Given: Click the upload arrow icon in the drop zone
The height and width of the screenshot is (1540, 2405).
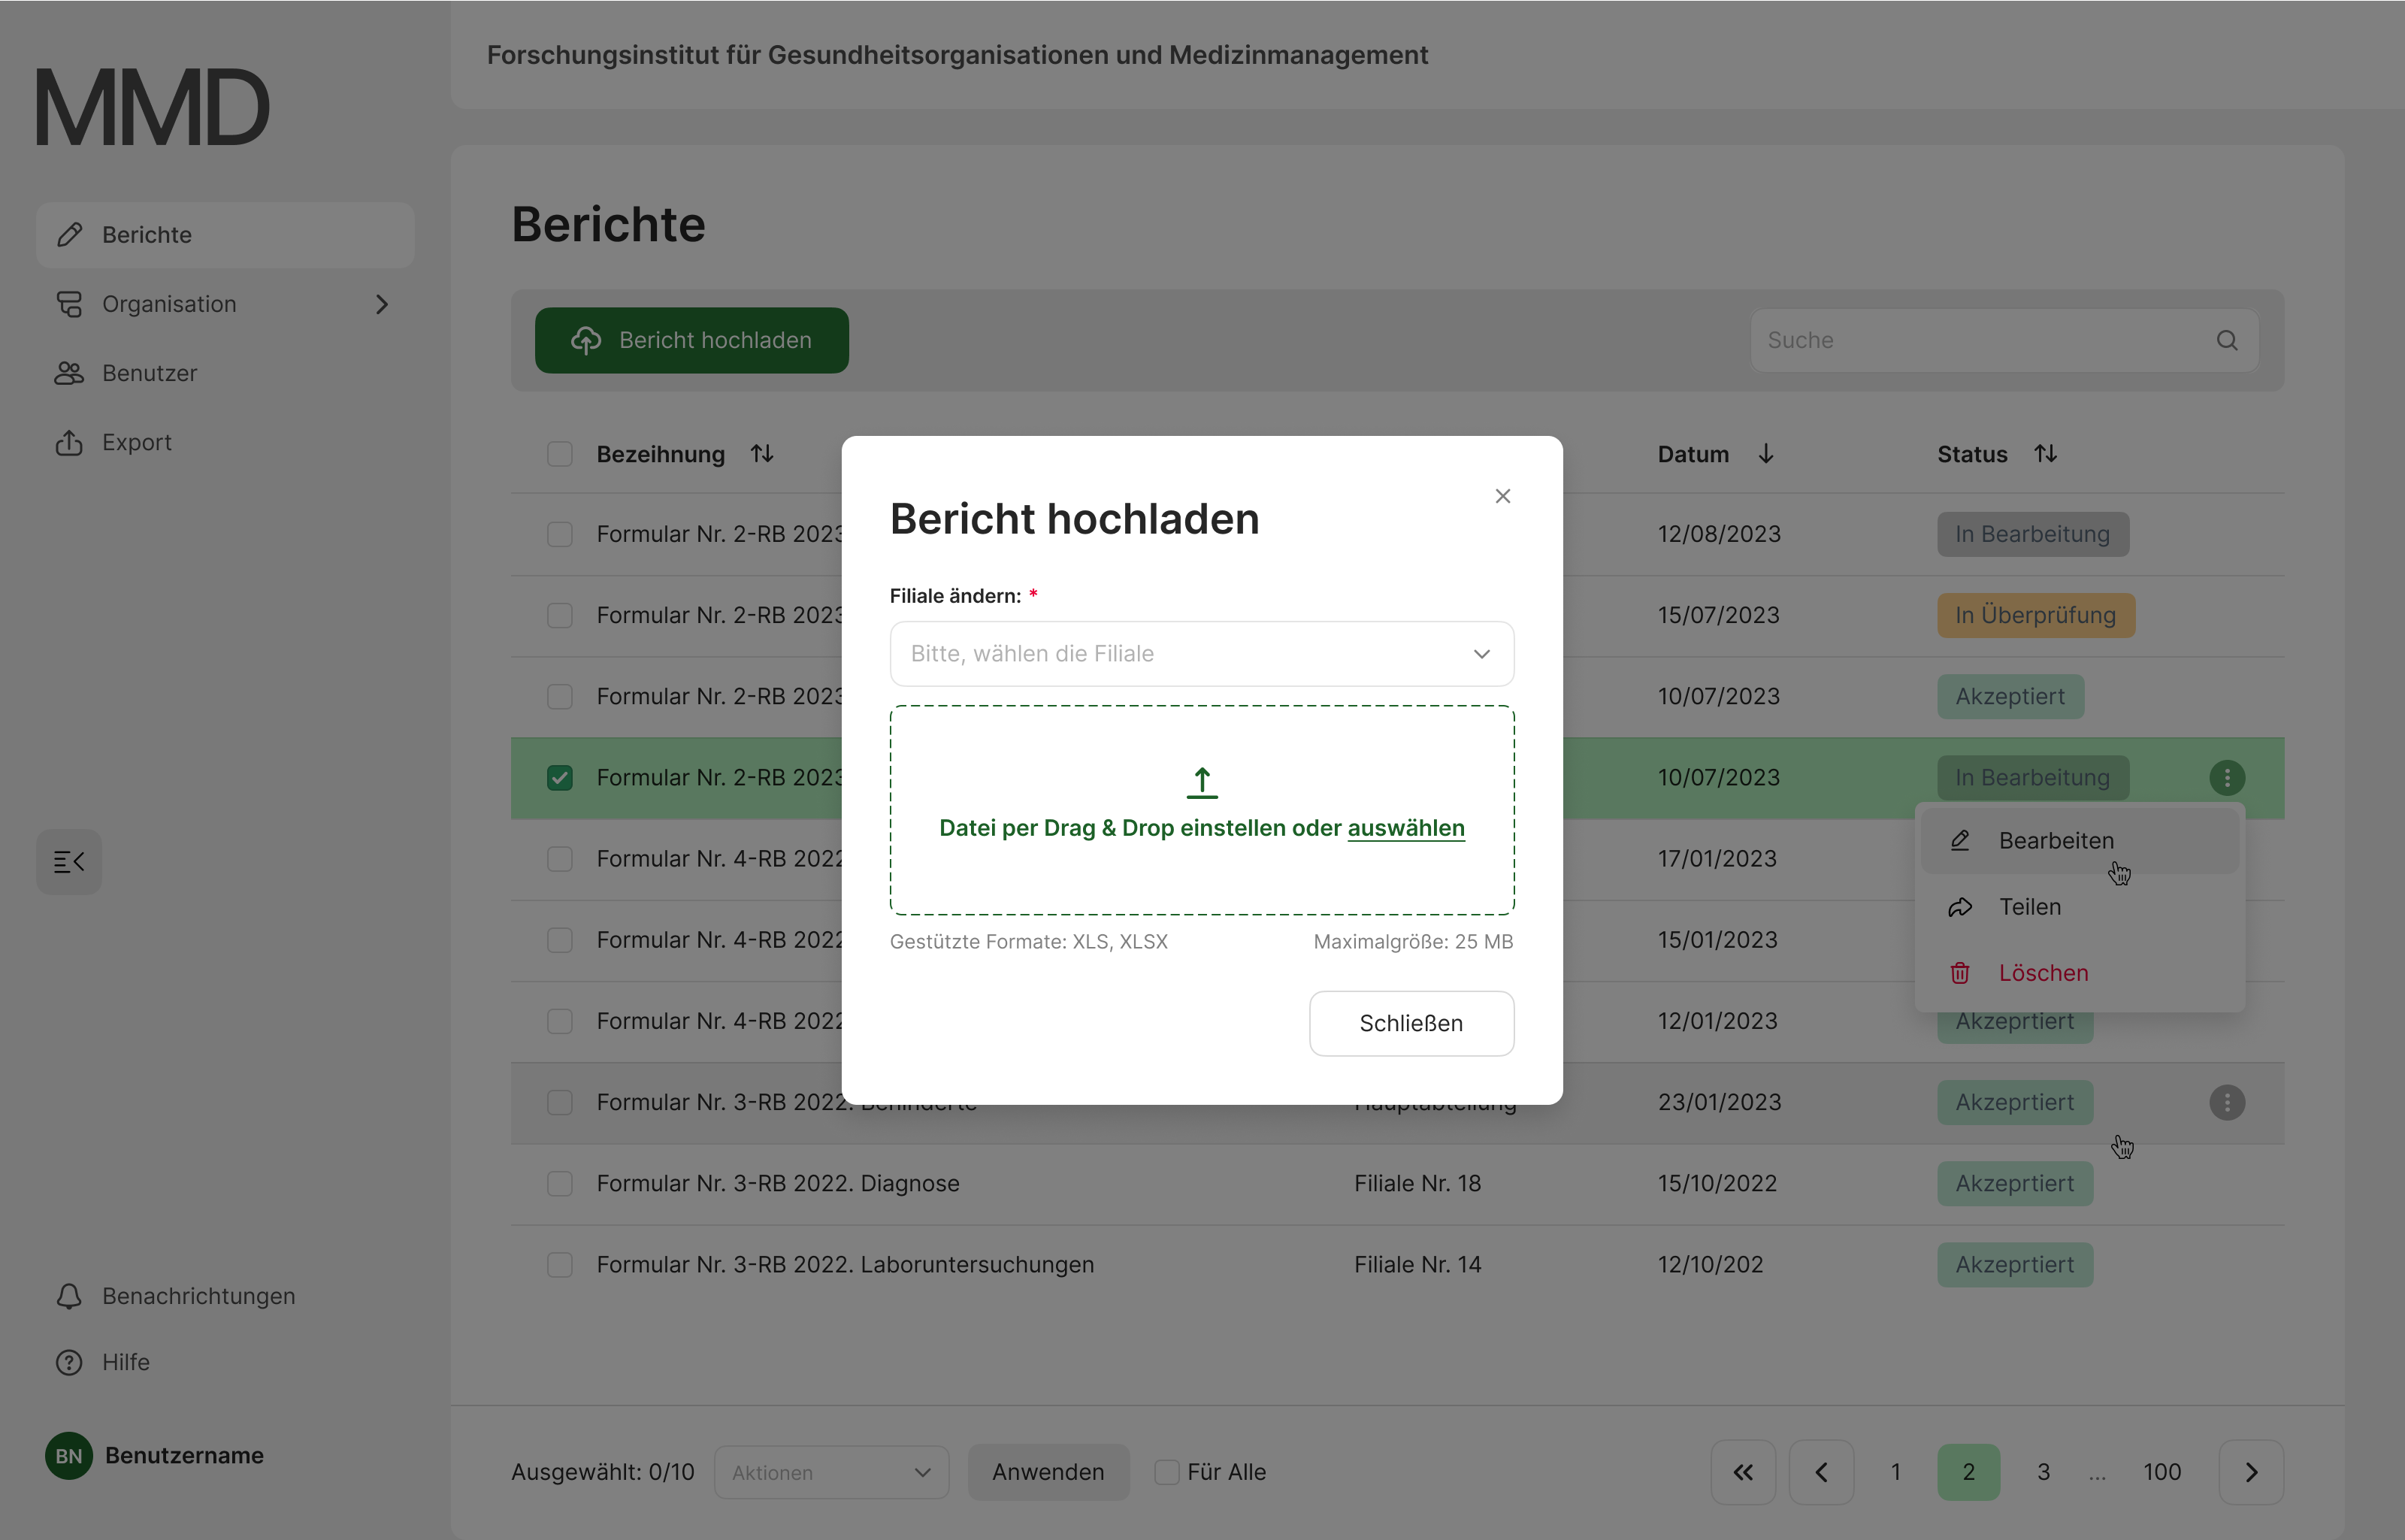Looking at the screenshot, I should click(x=1202, y=783).
